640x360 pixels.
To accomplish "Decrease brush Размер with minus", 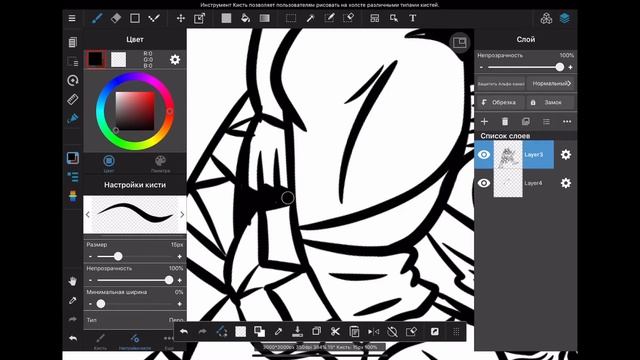I will tap(90, 256).
